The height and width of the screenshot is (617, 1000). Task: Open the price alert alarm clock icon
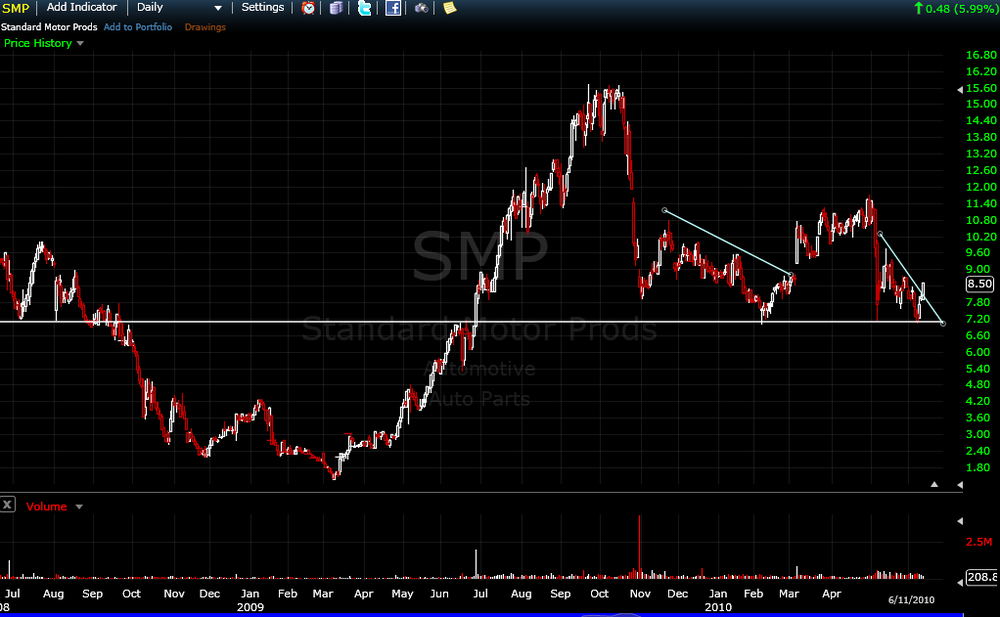[x=308, y=8]
